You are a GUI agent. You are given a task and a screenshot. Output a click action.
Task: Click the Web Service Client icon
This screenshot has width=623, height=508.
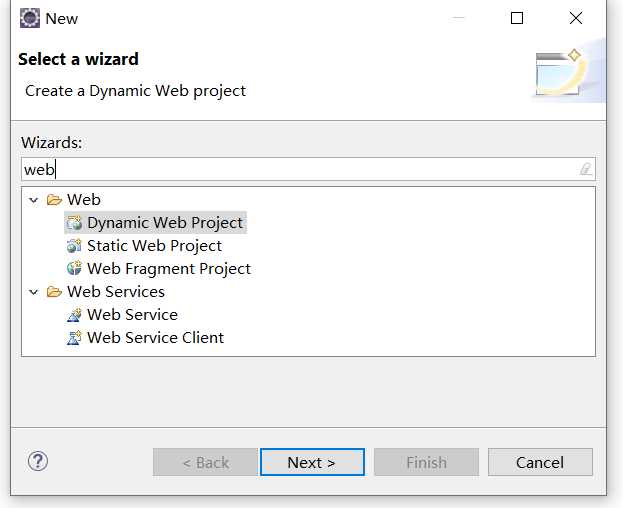coord(74,338)
